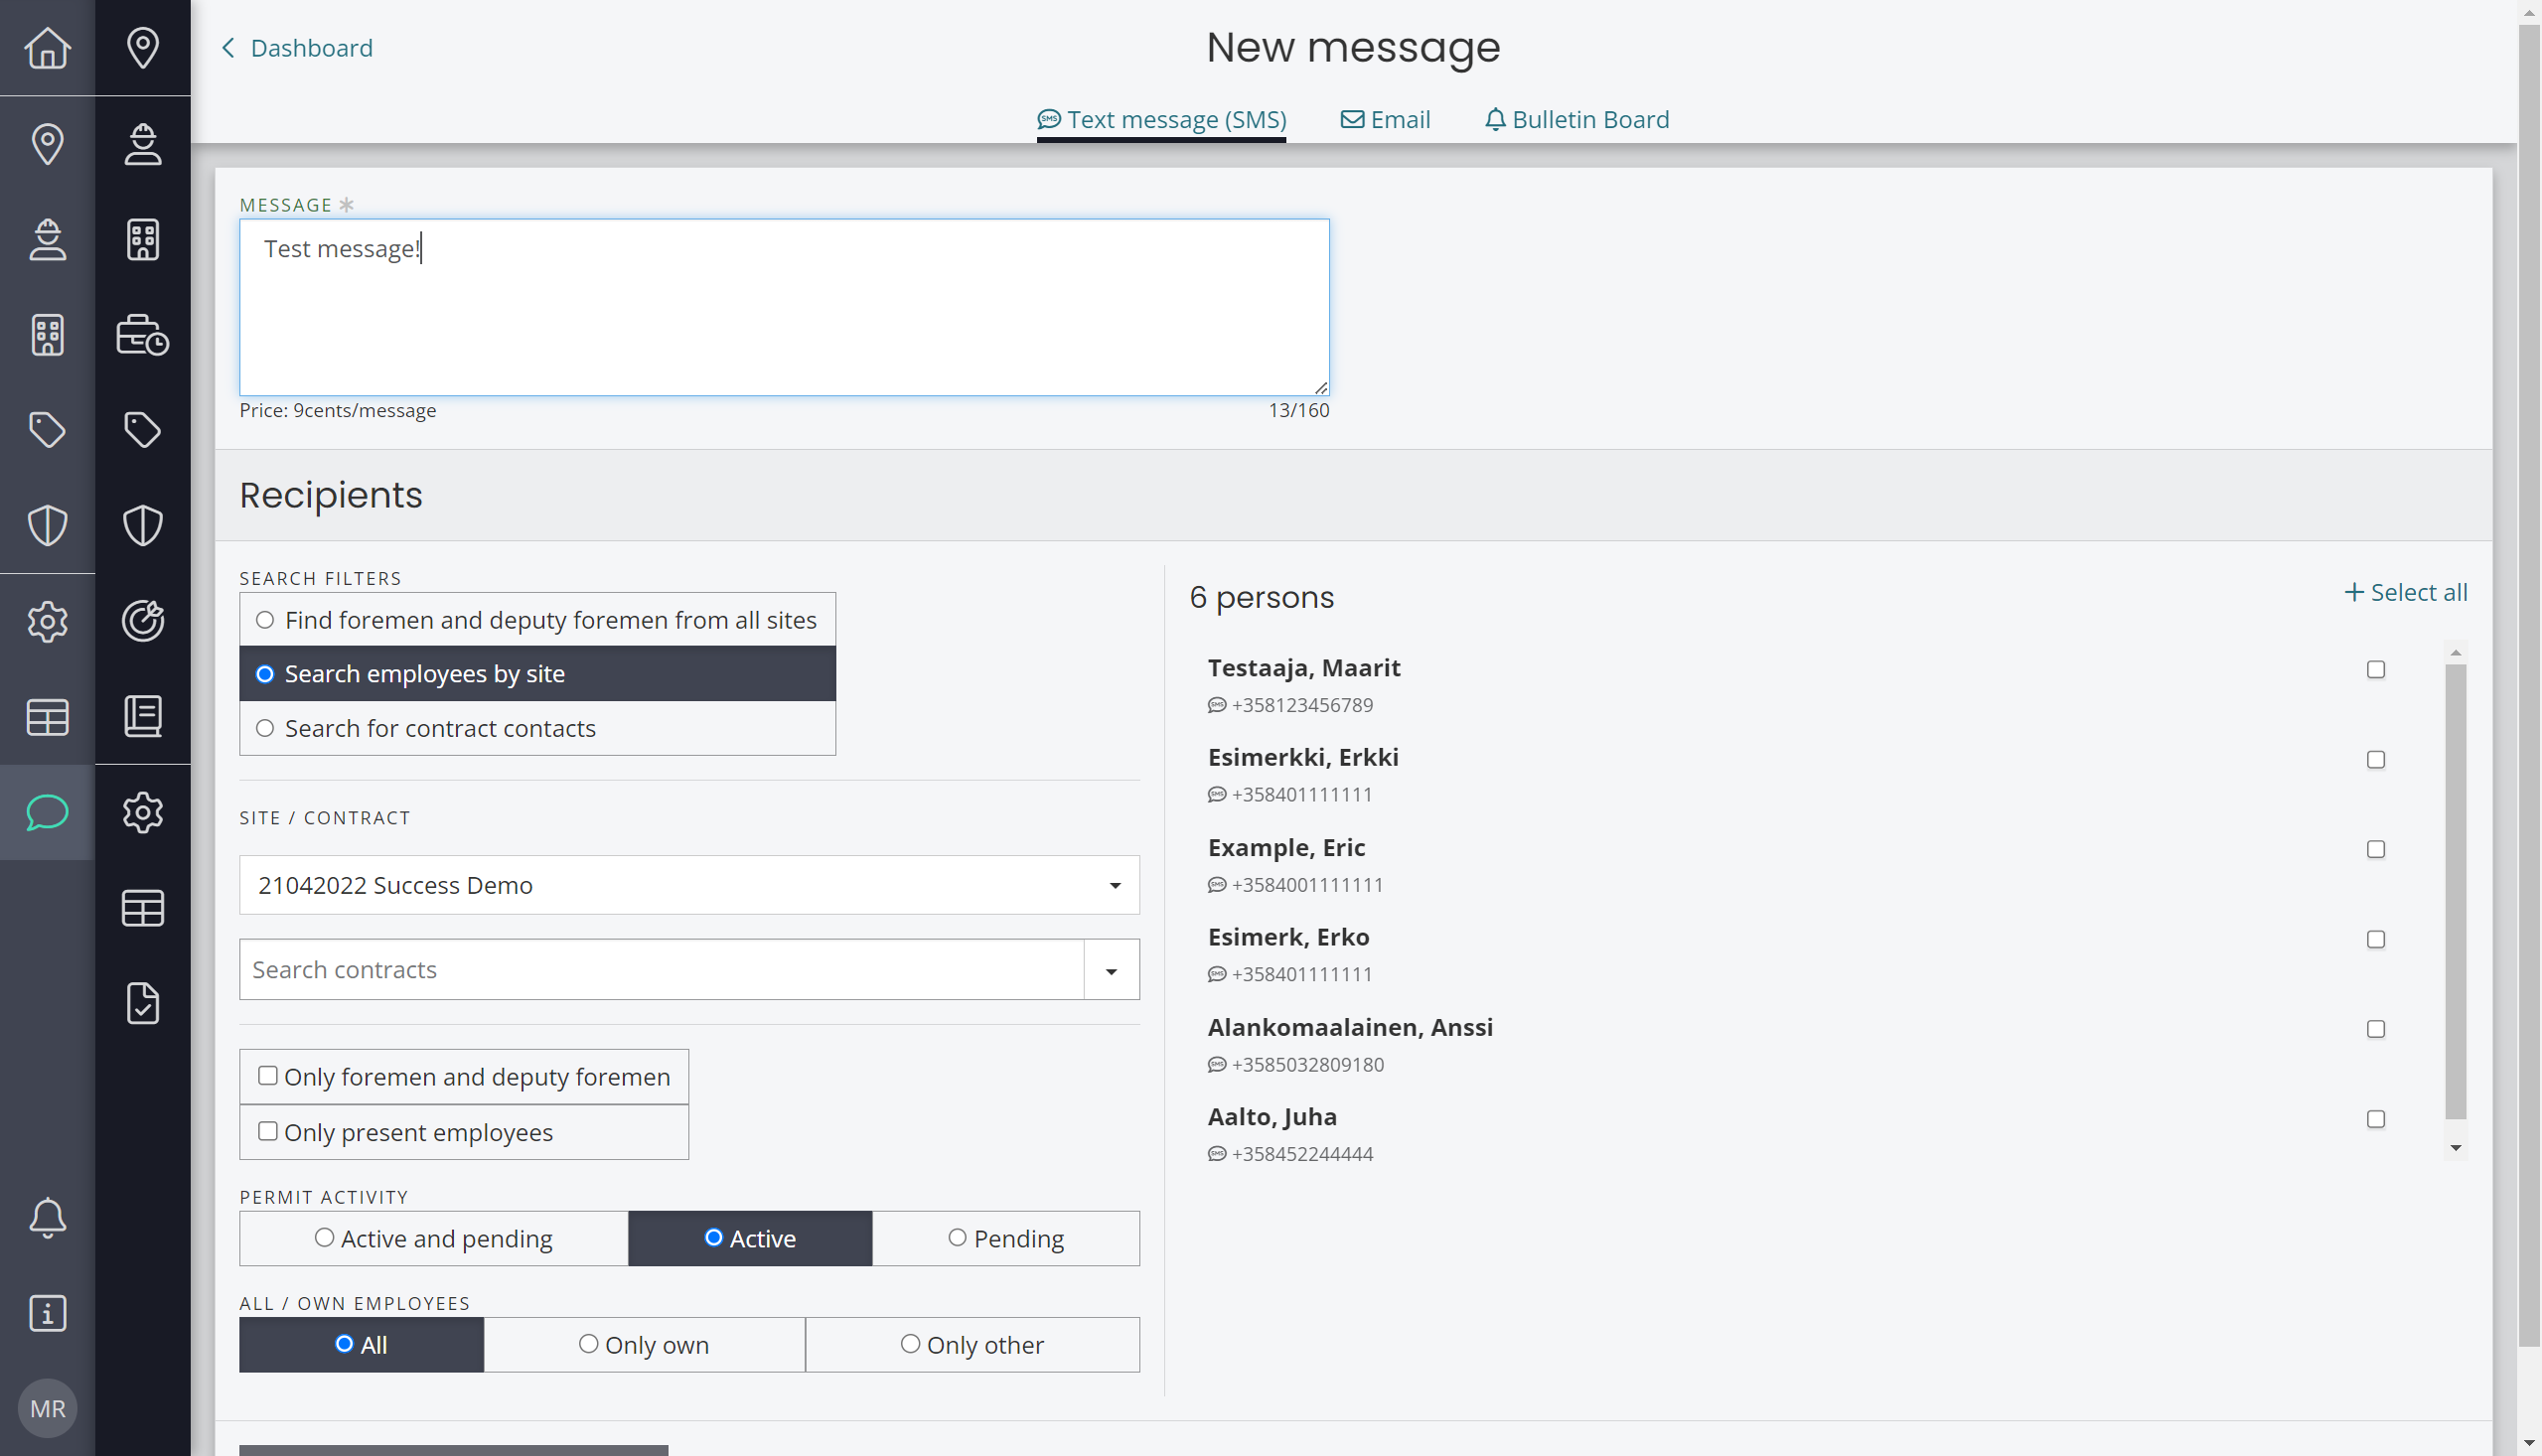Check the box for Example, Eric
The image size is (2542, 1456).
tap(2376, 850)
